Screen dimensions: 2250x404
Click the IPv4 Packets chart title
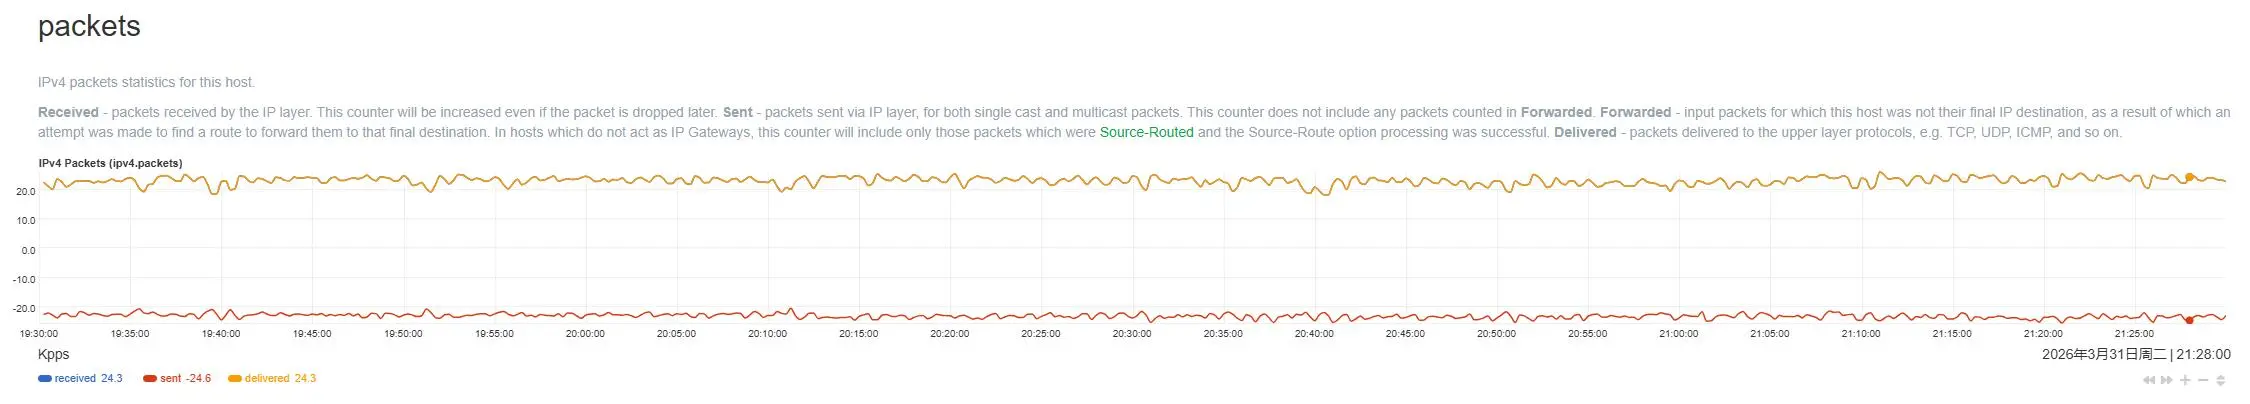coord(110,163)
